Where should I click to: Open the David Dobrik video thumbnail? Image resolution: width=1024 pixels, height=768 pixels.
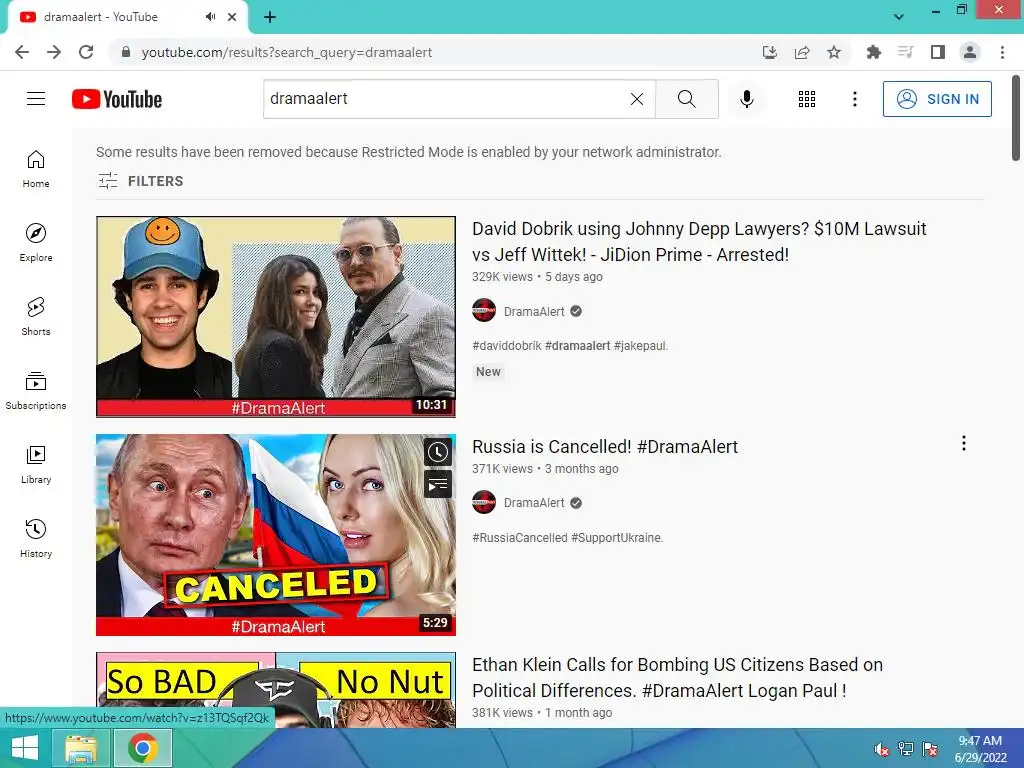tap(276, 317)
